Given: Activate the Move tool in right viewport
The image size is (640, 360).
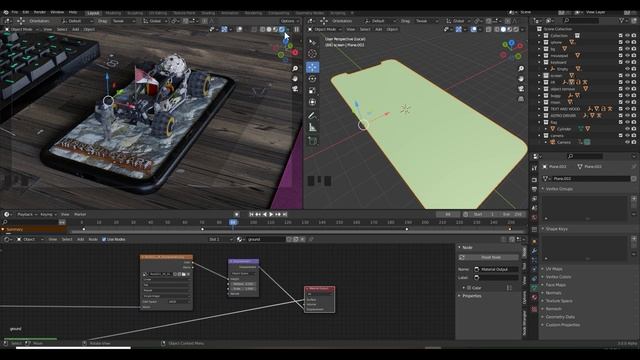Looking at the screenshot, I should click(312, 67).
